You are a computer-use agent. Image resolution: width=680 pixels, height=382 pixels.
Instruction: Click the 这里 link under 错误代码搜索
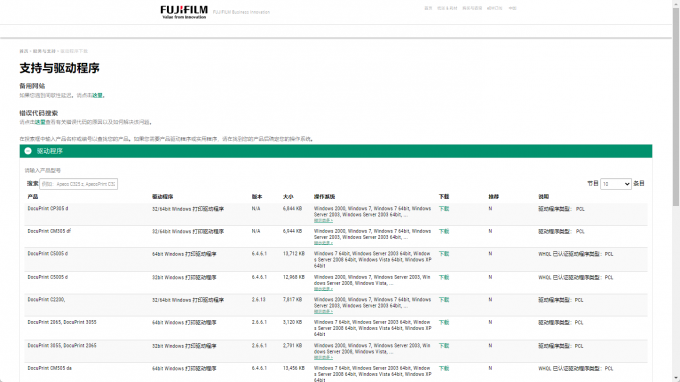pos(40,122)
